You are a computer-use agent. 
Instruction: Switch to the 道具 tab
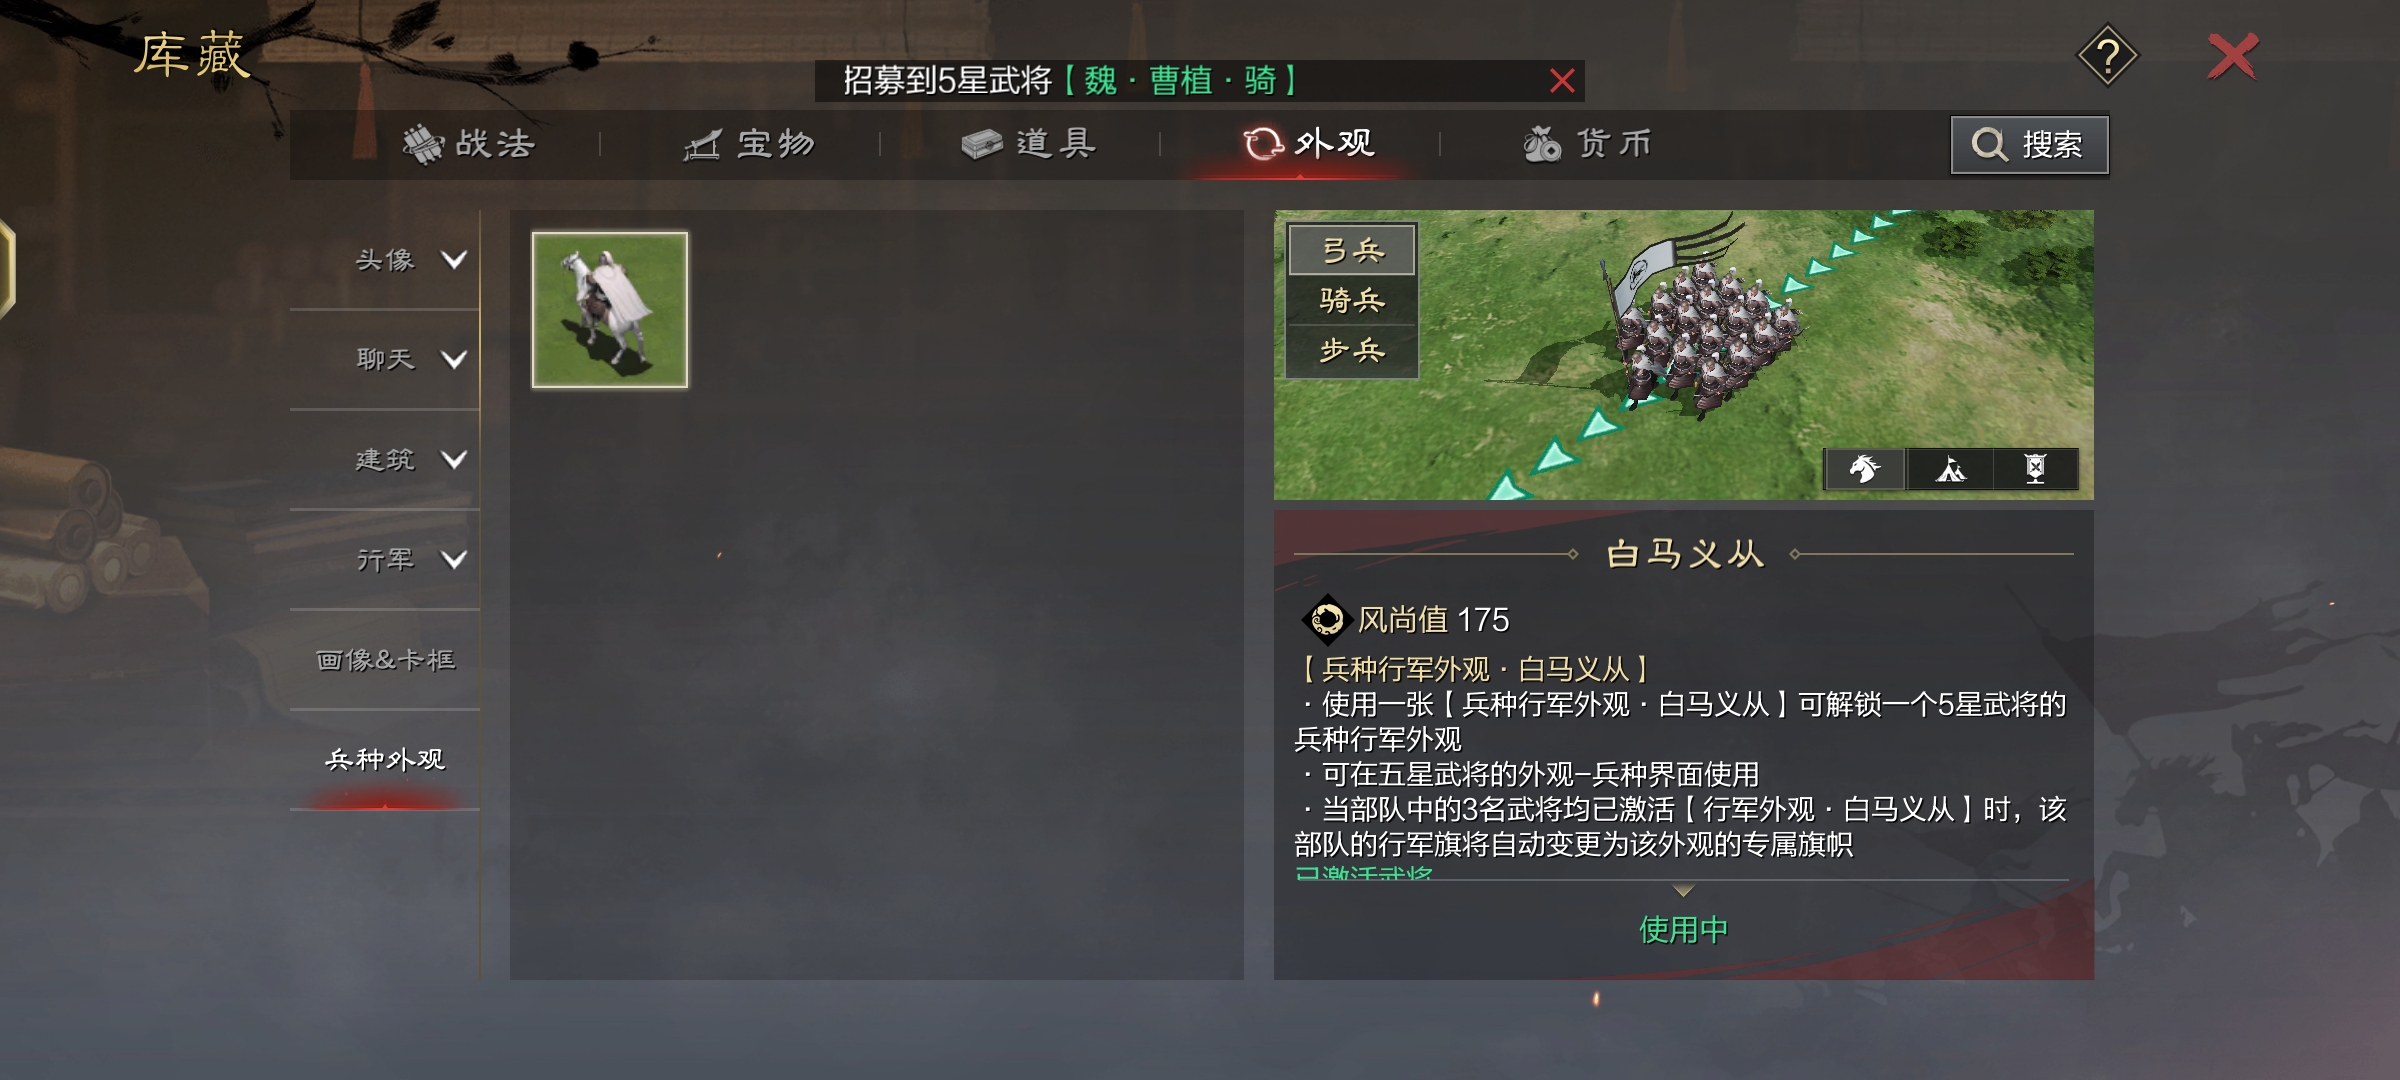coord(1029,144)
